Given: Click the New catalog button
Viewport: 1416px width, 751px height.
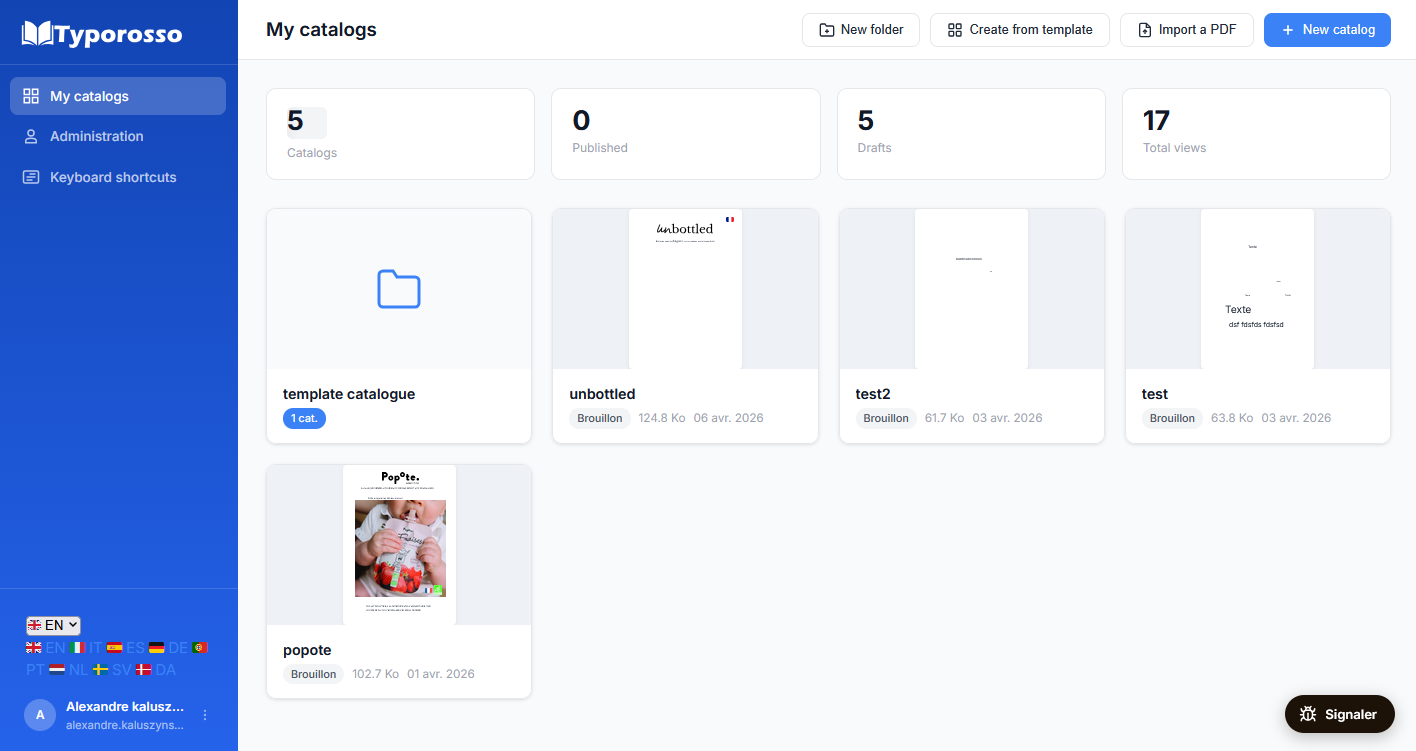Looking at the screenshot, I should (x=1327, y=30).
